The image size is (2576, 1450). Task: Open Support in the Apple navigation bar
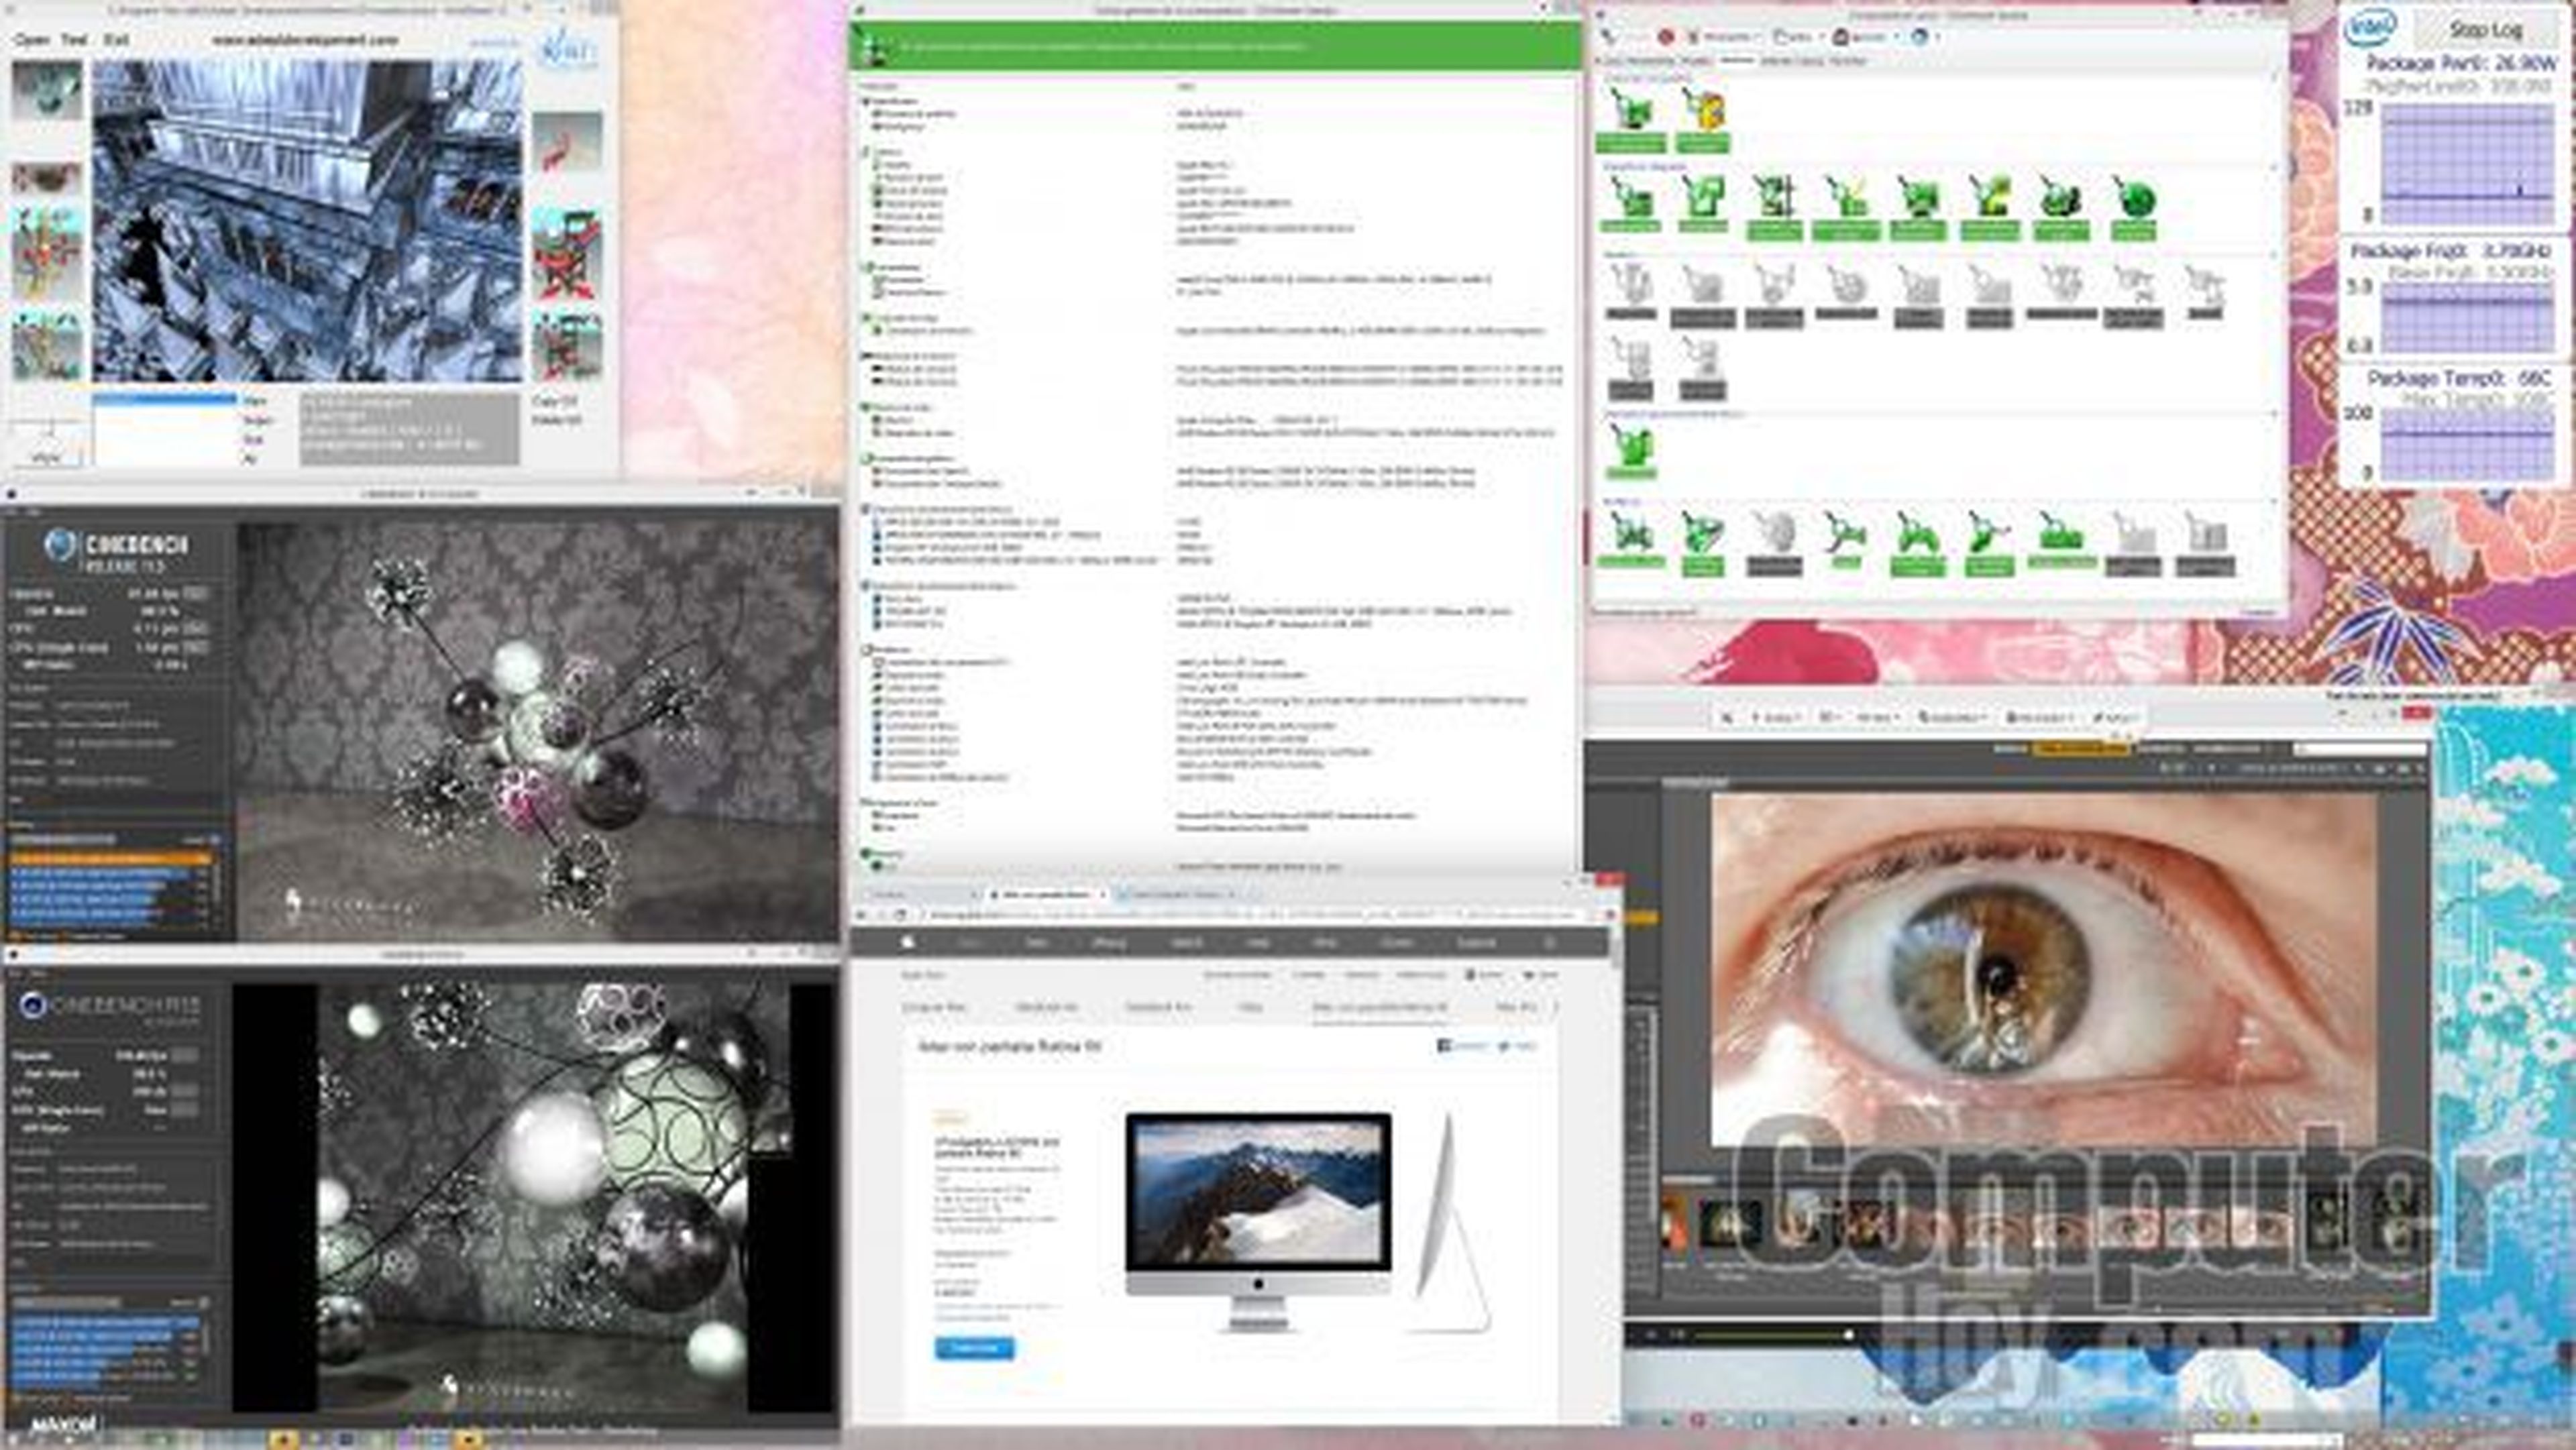[x=1476, y=943]
